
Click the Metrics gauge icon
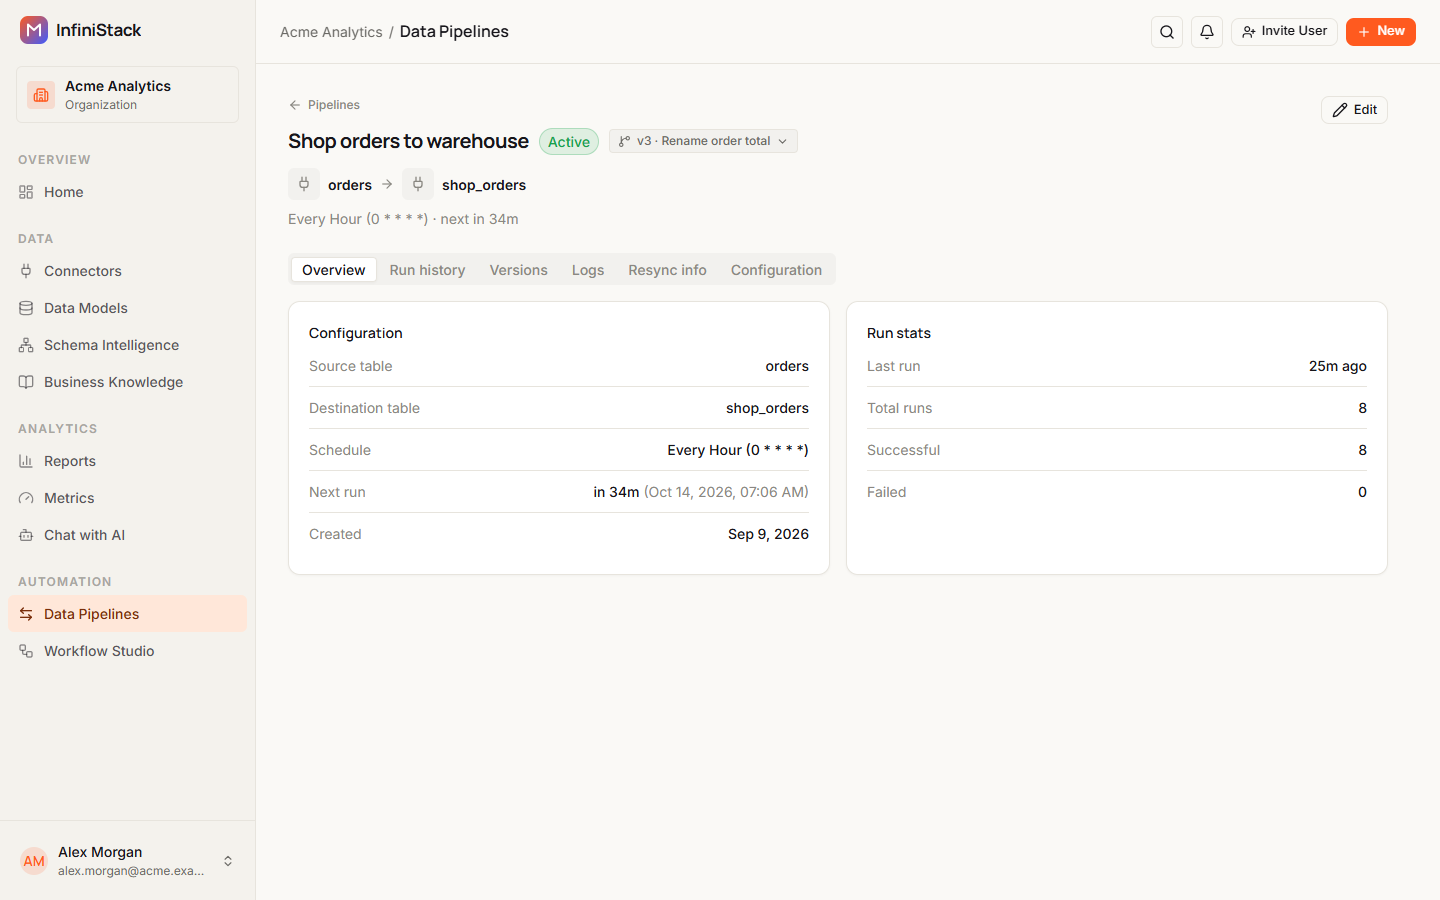26,498
